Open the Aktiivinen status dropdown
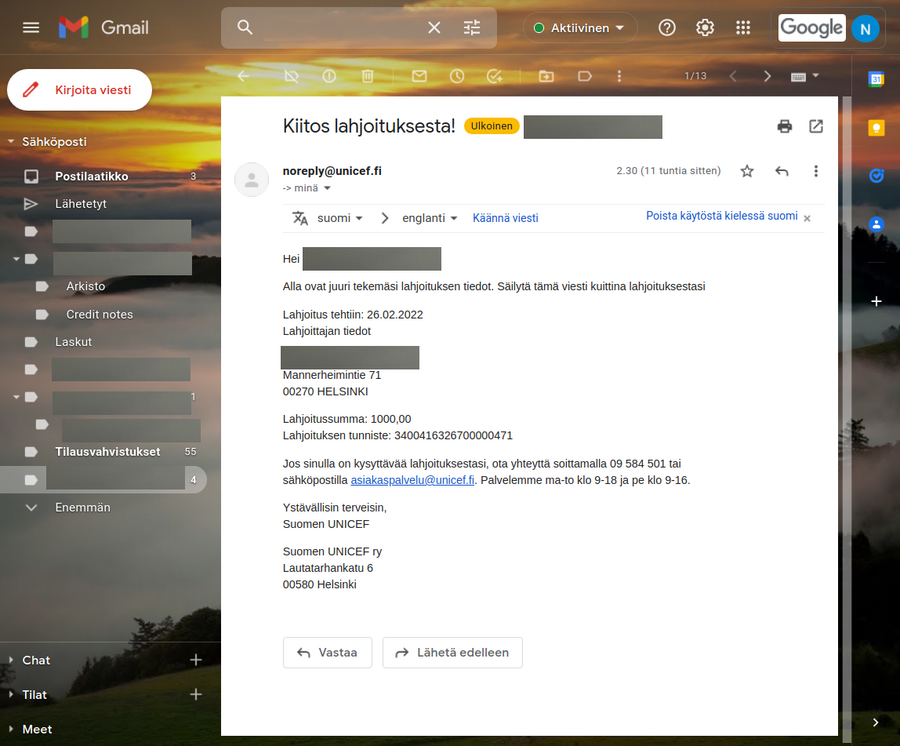The height and width of the screenshot is (746, 900). point(580,28)
